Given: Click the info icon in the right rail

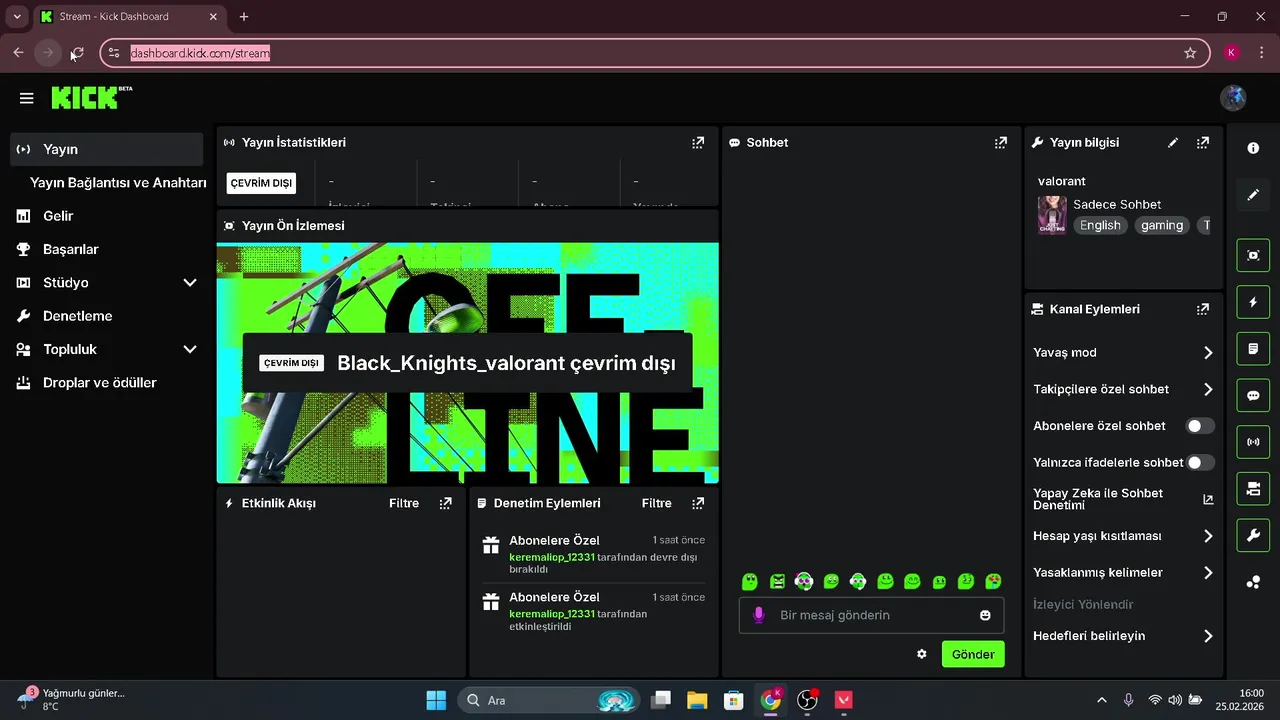Looking at the screenshot, I should coord(1253,148).
